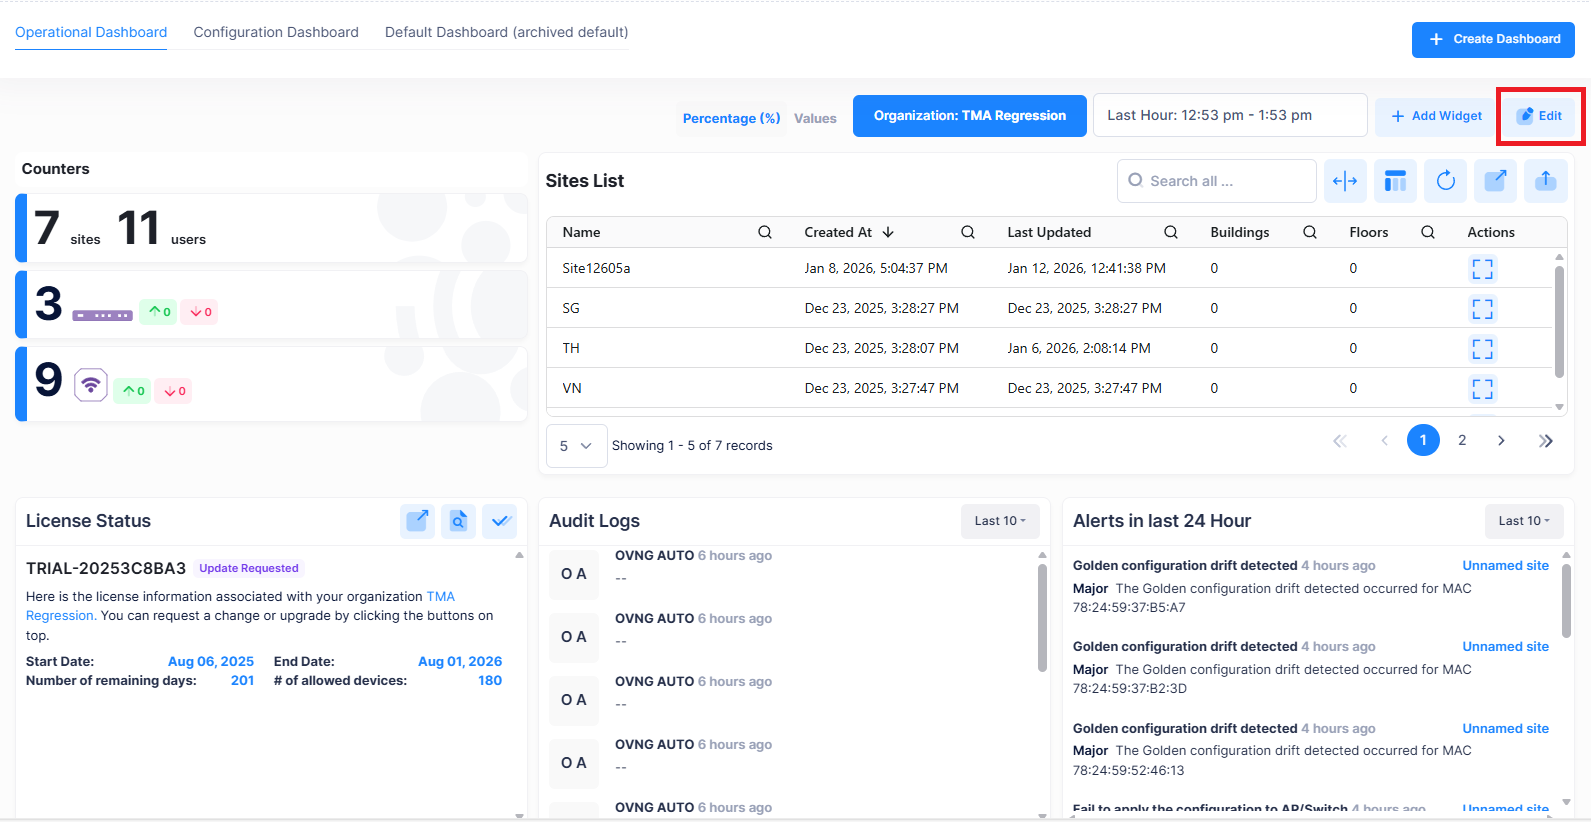Click the Create Dashboard button
1591x822 pixels.
tap(1493, 39)
